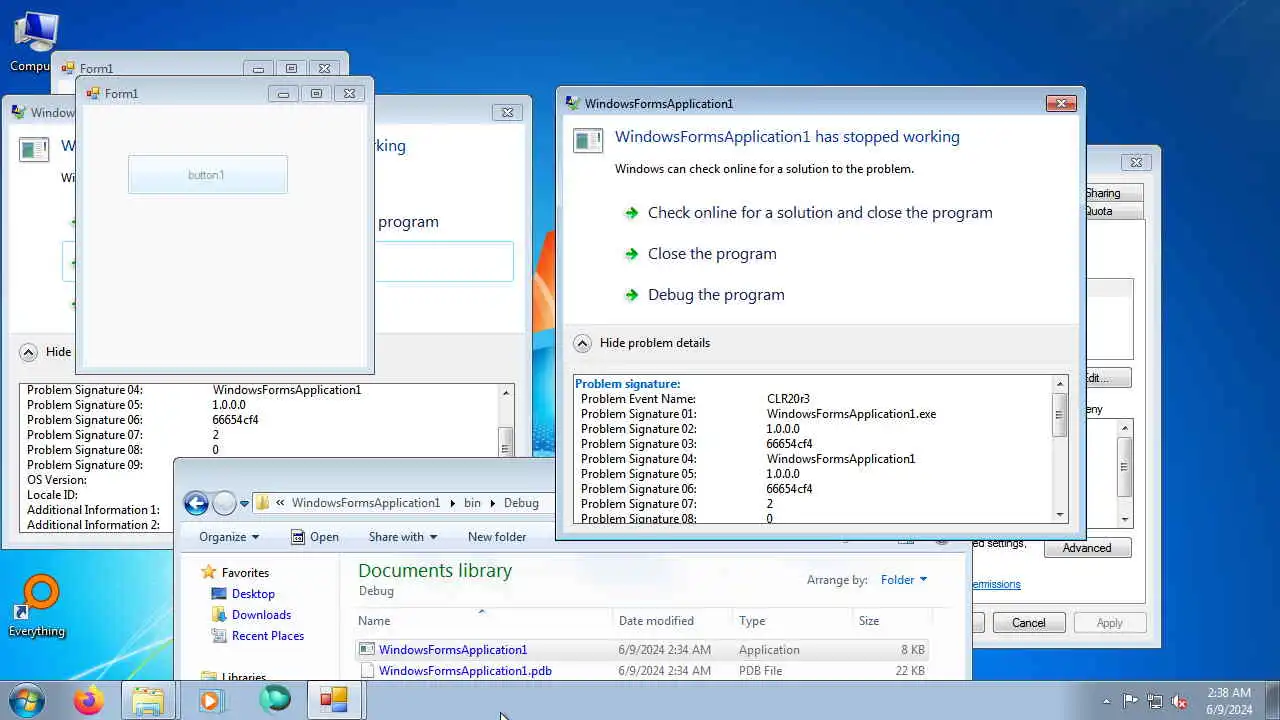
Task: Launch Firefox from taskbar
Action: tap(88, 701)
